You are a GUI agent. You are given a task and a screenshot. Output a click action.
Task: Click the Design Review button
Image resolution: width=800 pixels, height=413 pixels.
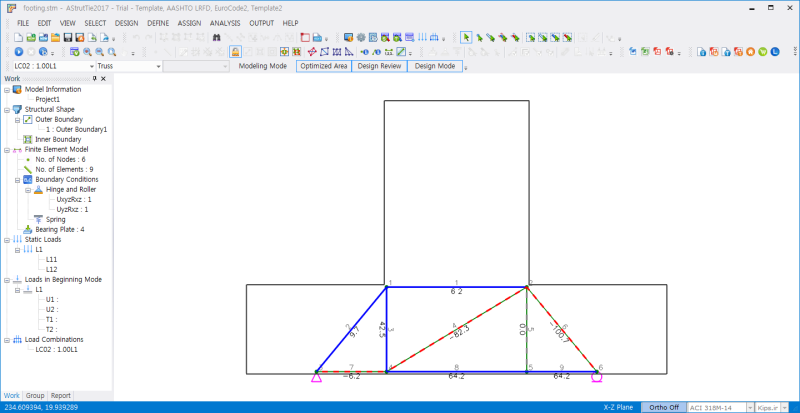pos(380,66)
